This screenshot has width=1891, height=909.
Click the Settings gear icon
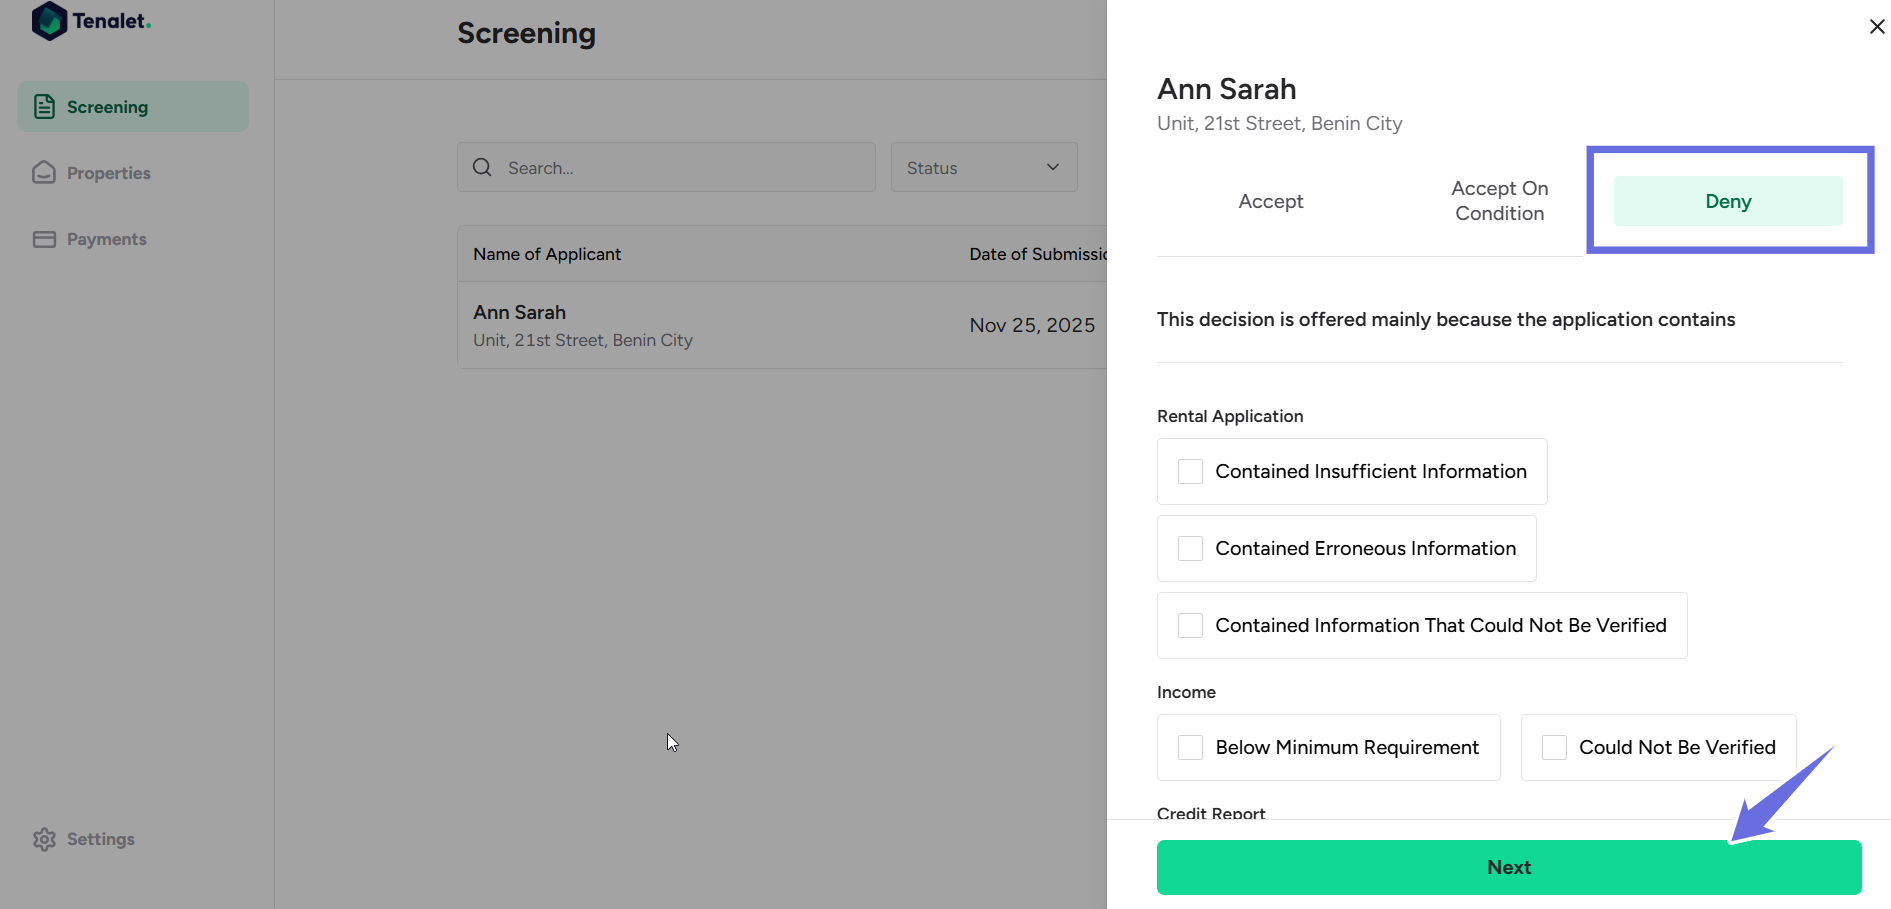(44, 839)
